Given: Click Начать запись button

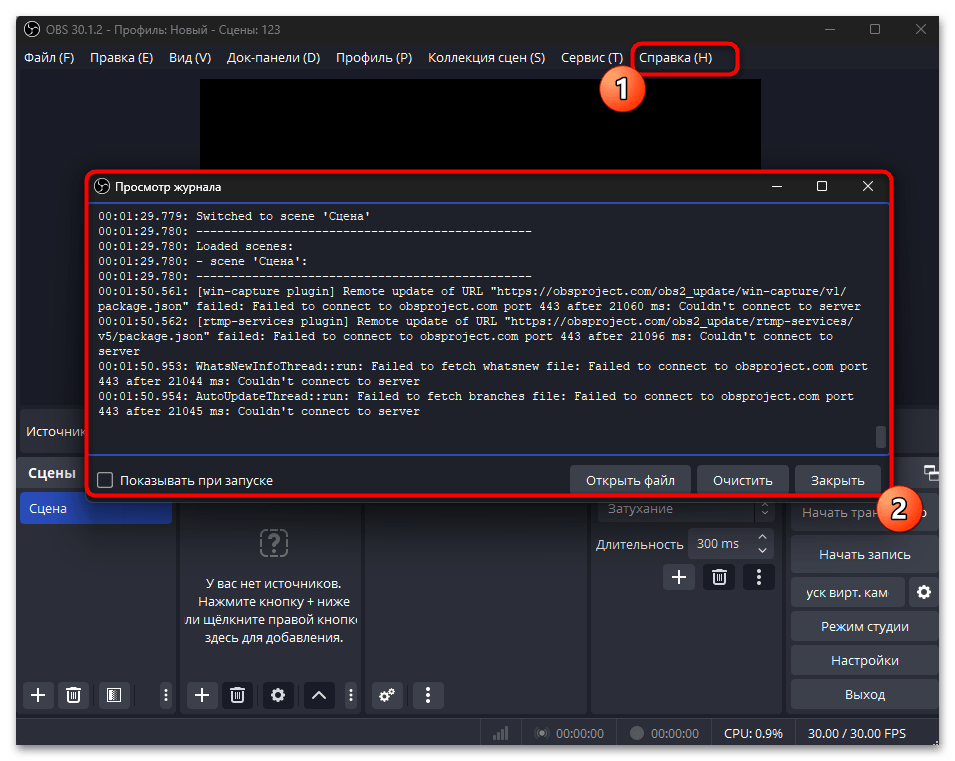Looking at the screenshot, I should (864, 555).
